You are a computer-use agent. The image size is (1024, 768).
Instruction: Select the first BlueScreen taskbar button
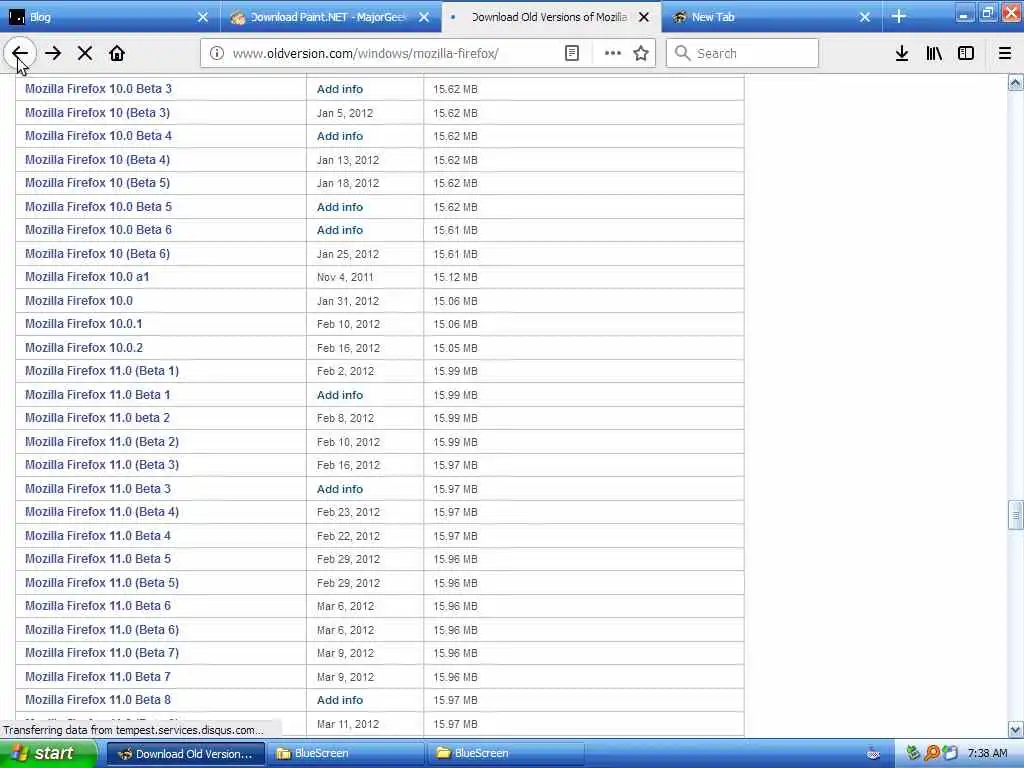click(x=346, y=754)
